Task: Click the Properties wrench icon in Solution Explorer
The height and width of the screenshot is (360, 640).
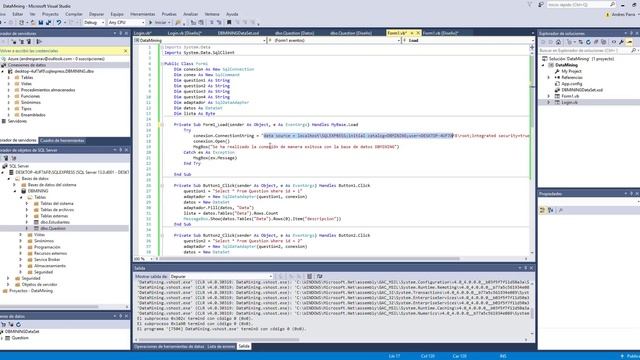Action: point(621,42)
